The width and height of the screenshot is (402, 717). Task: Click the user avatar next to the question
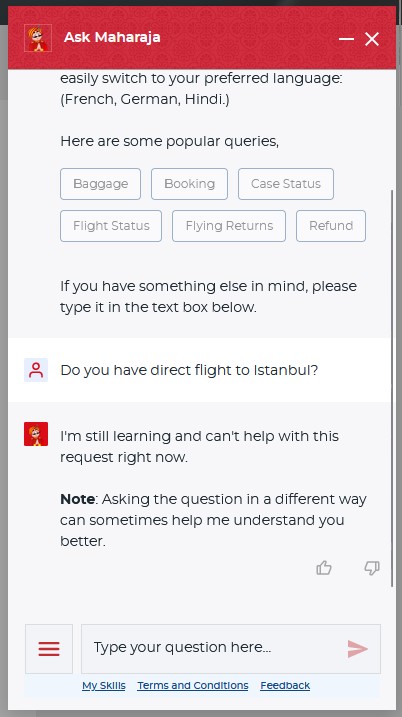(x=36, y=370)
